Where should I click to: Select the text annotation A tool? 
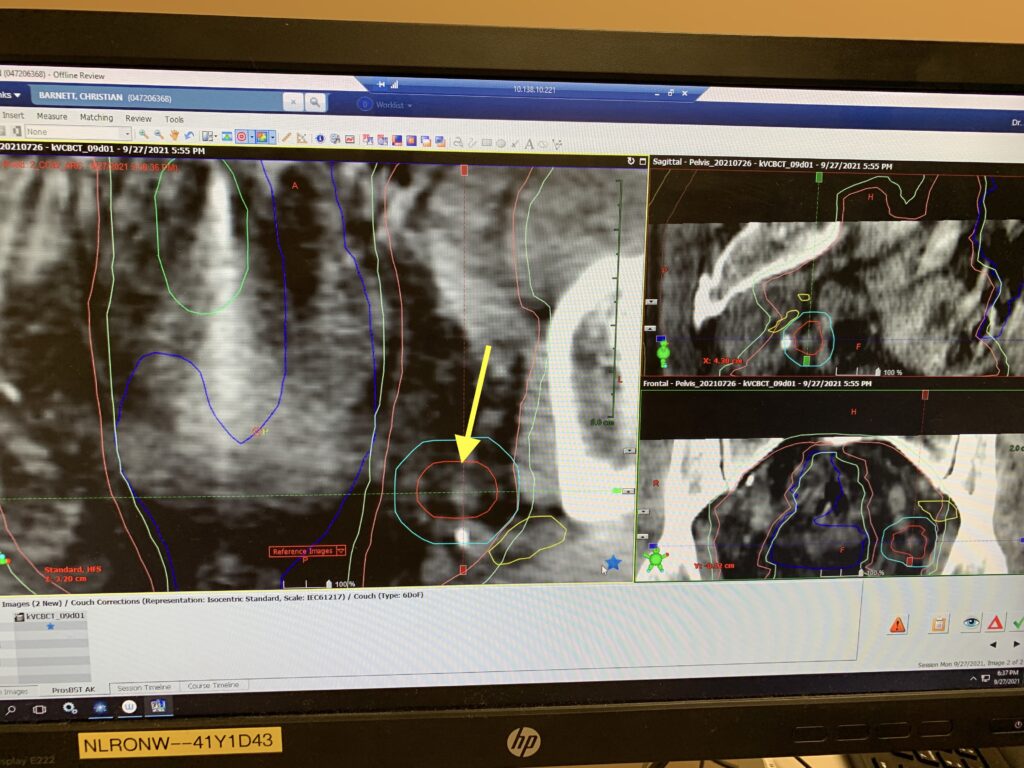529,144
